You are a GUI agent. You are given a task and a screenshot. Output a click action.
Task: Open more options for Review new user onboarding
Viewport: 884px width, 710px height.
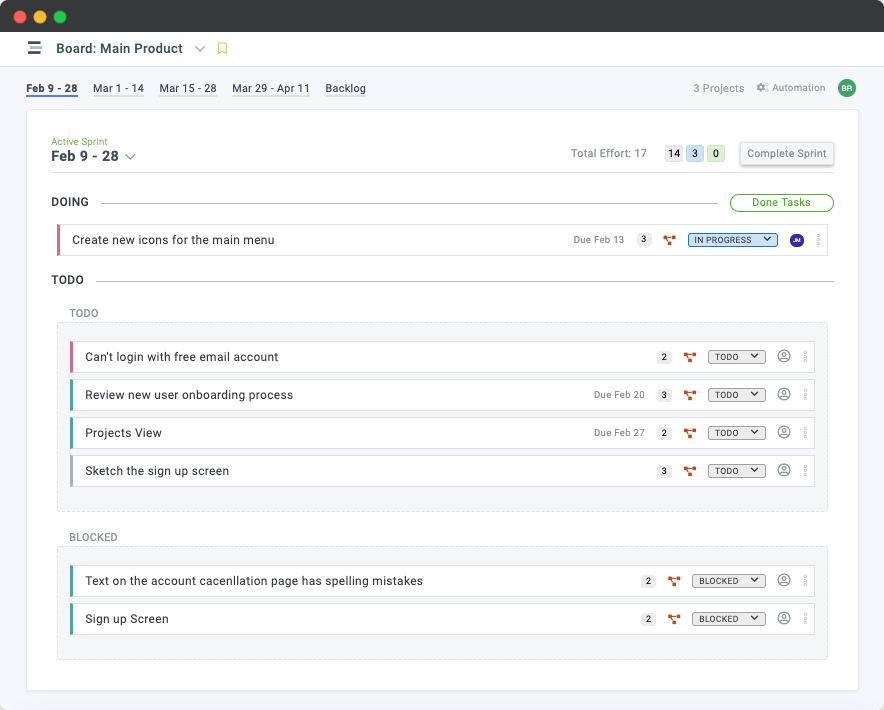tap(805, 395)
